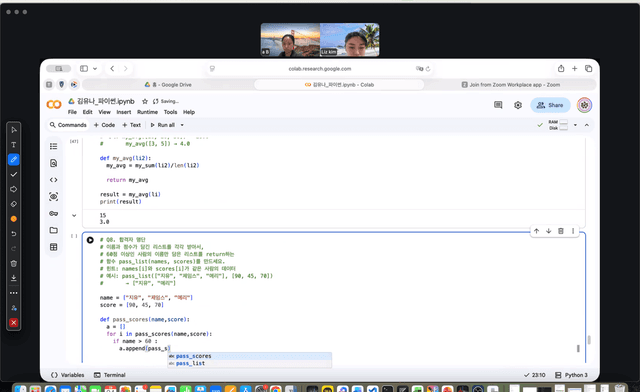Click the Colab CO logo
Image resolution: width=640 pixels, height=392 pixels.
pyautogui.click(x=54, y=105)
